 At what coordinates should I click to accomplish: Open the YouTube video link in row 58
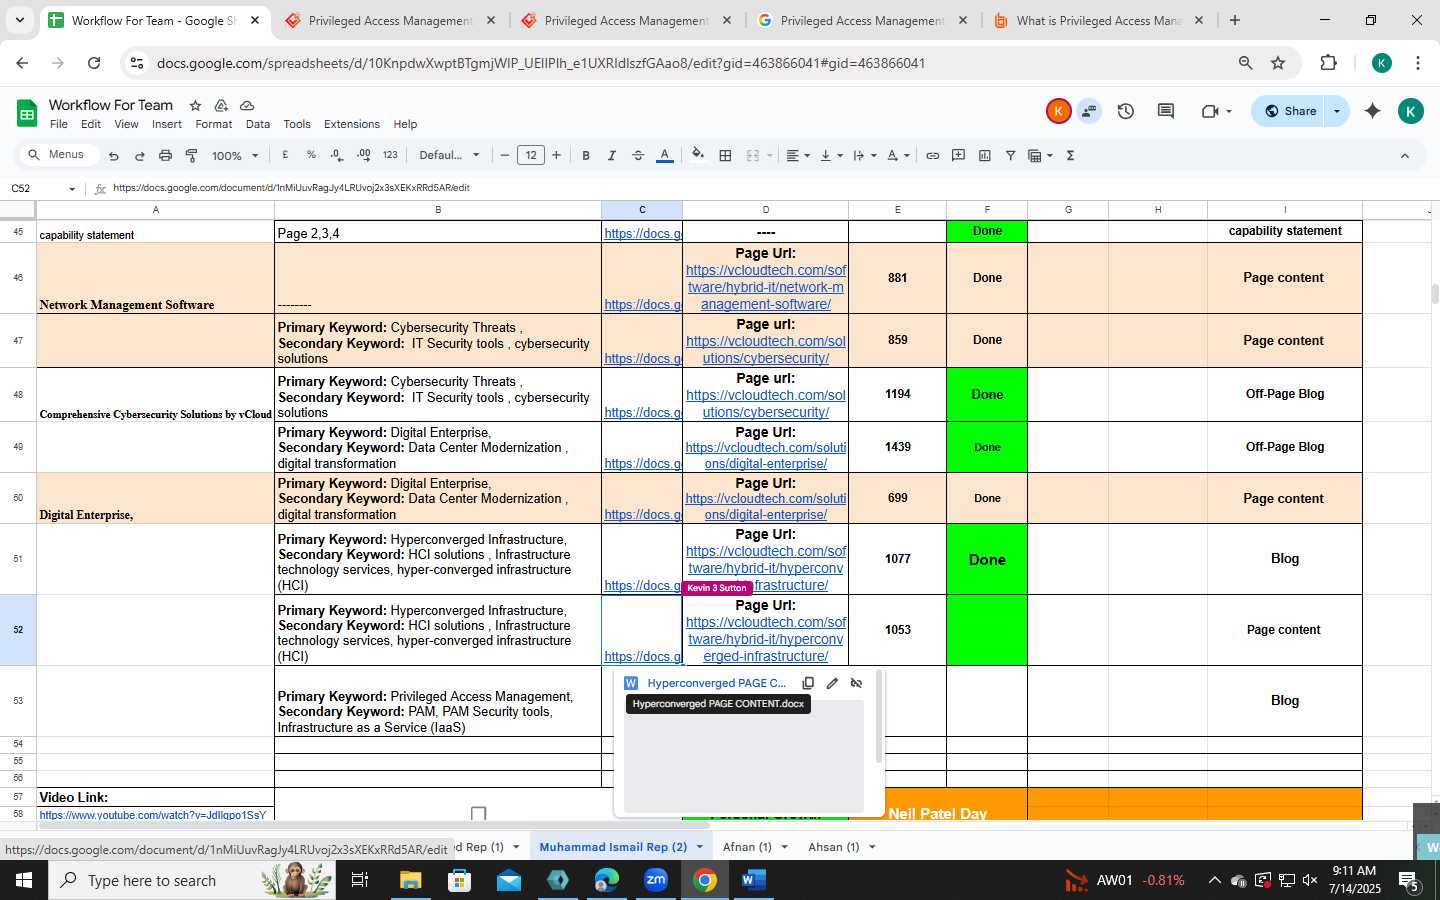coord(153,815)
